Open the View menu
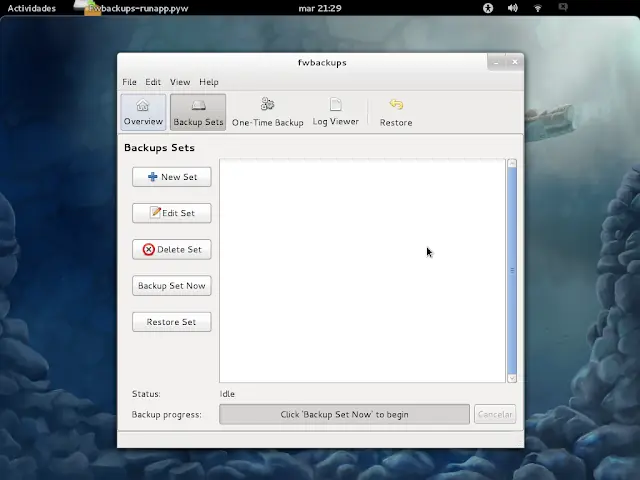This screenshot has width=640, height=480. [180, 82]
